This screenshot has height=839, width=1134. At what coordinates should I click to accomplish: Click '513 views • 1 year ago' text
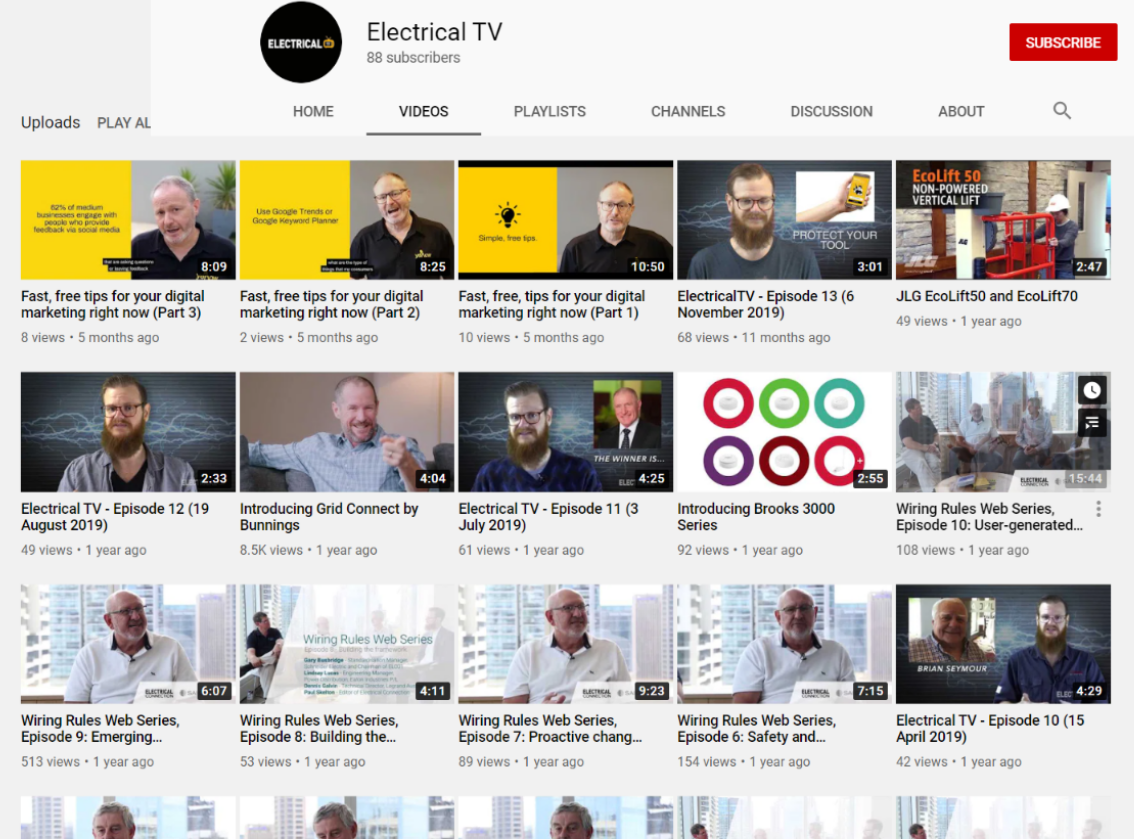click(x=88, y=762)
